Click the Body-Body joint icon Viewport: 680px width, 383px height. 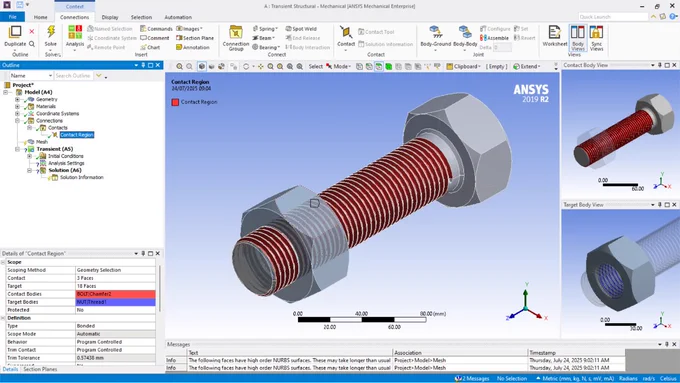465,32
